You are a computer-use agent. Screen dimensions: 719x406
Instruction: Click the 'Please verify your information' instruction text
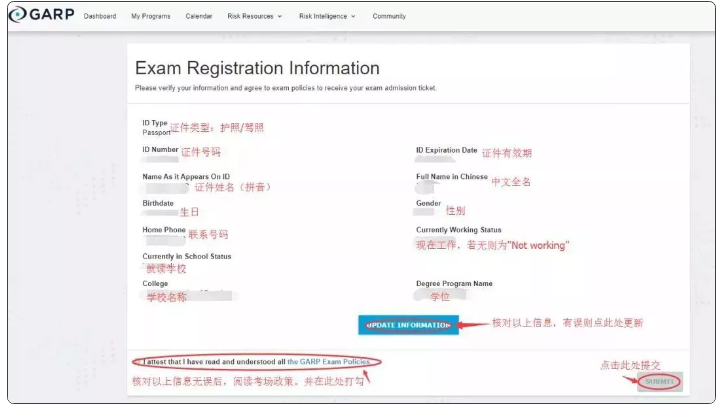(285, 88)
